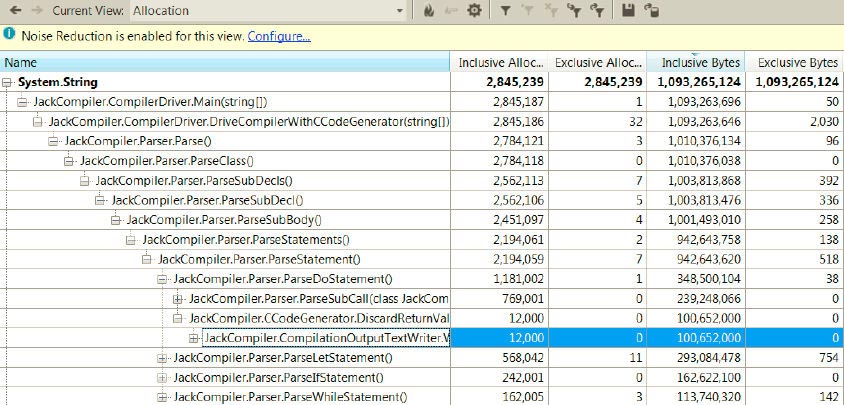Collapse the ParseDoStatement node
The width and height of the screenshot is (844, 405).
tap(163, 279)
